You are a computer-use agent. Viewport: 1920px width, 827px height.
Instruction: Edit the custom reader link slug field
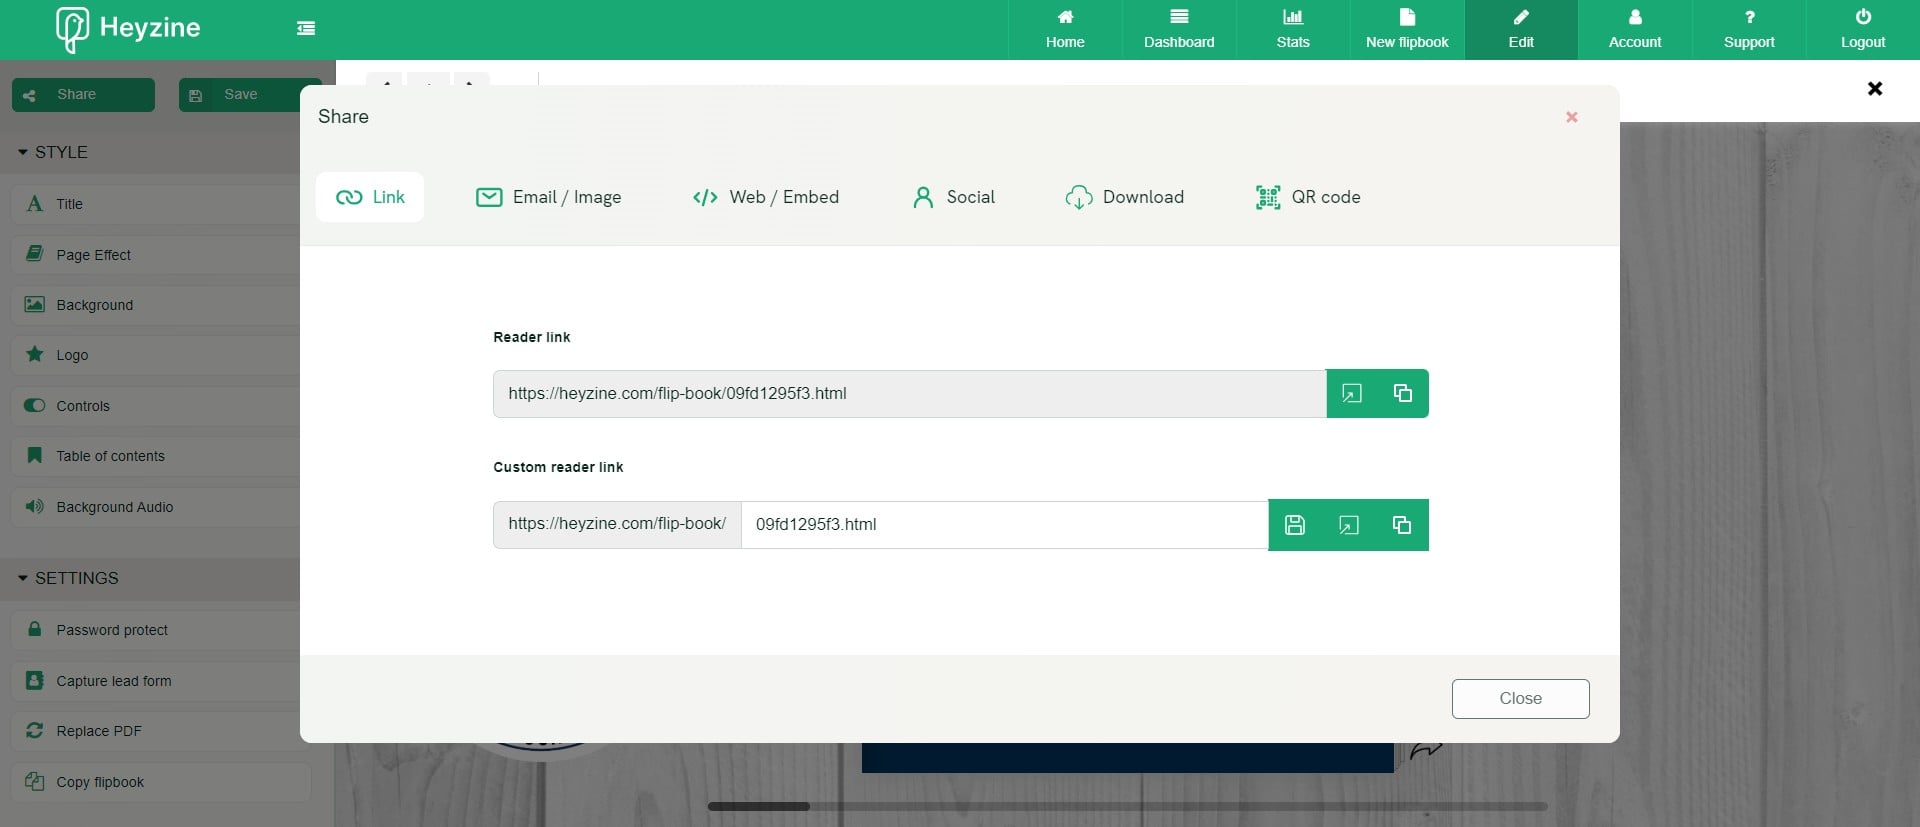click(x=1004, y=525)
